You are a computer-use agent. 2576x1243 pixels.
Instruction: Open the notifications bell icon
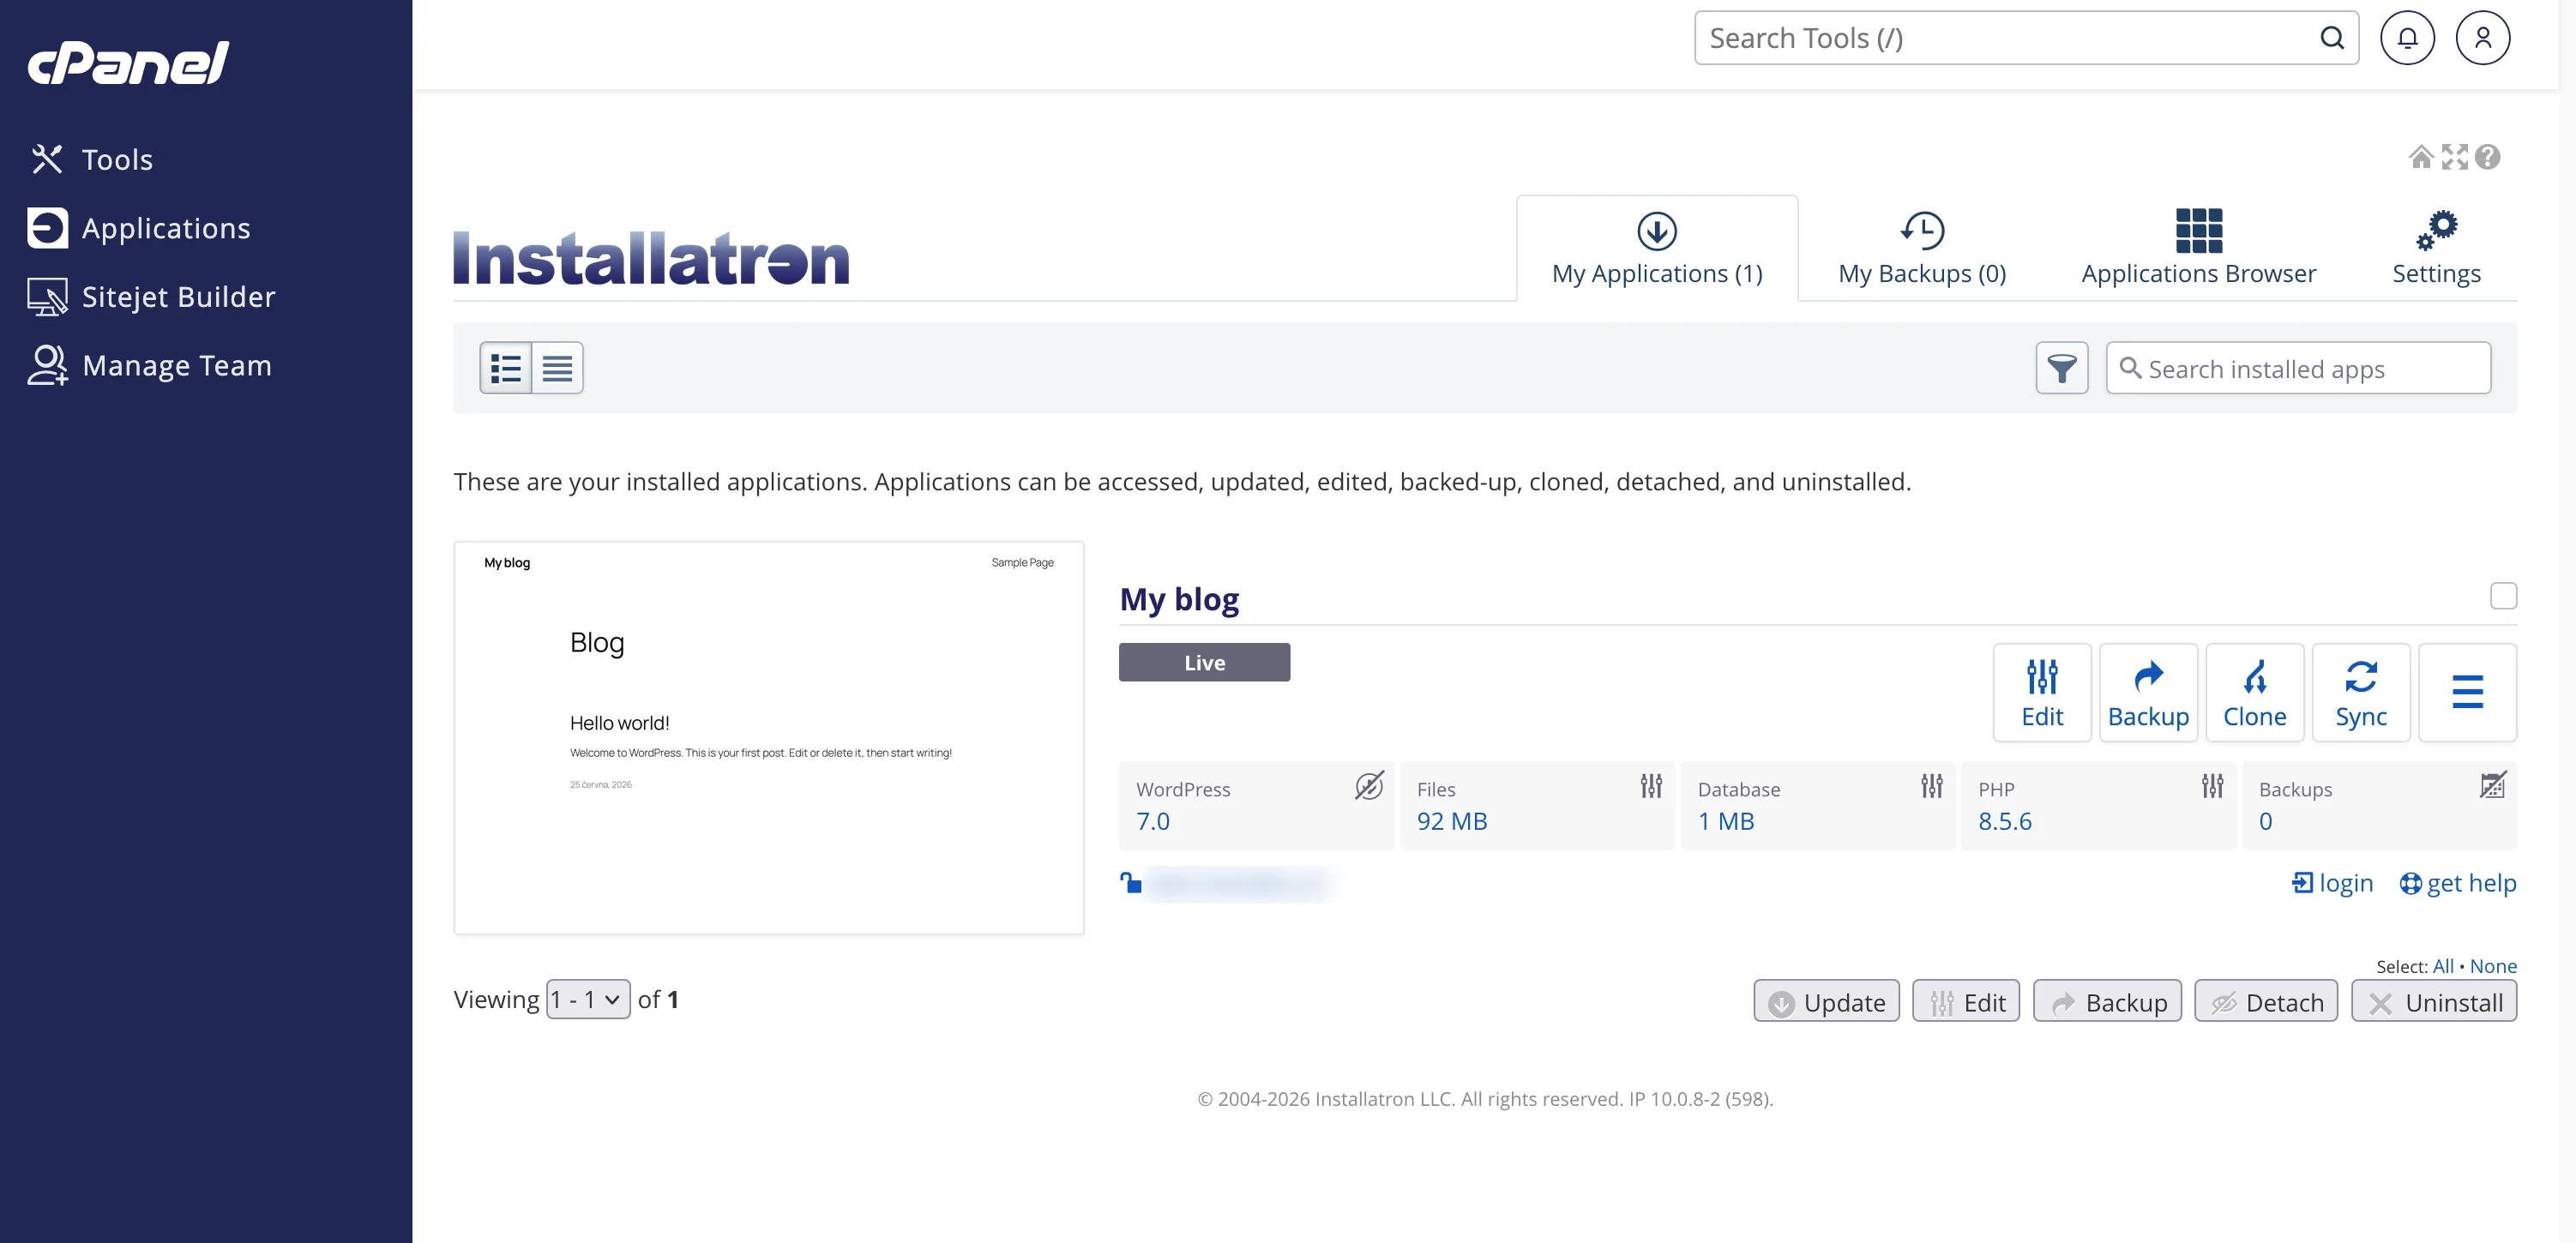tap(2407, 38)
